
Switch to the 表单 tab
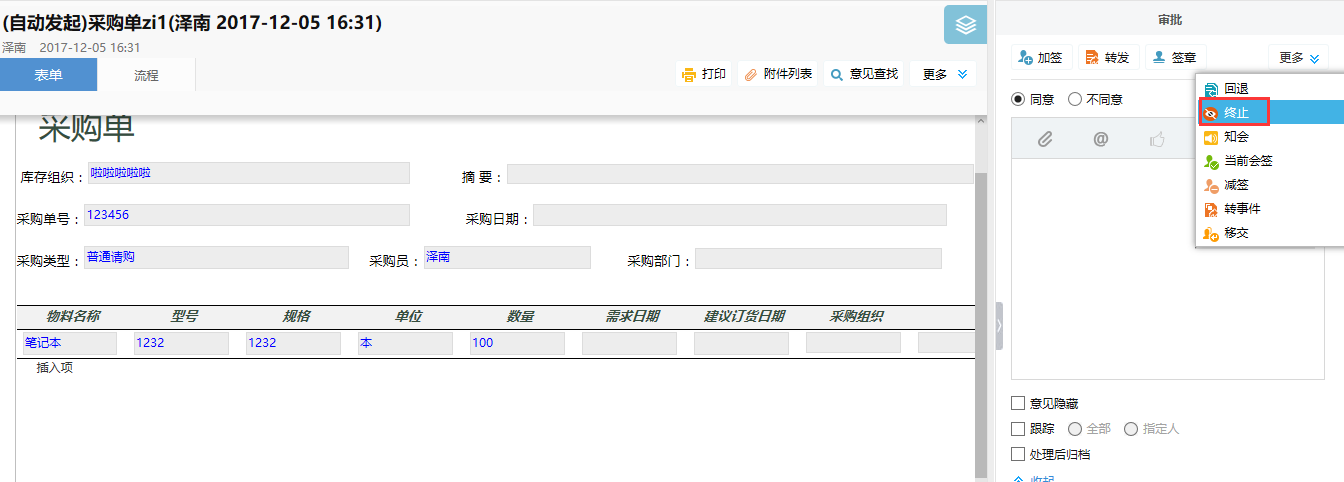[48, 75]
